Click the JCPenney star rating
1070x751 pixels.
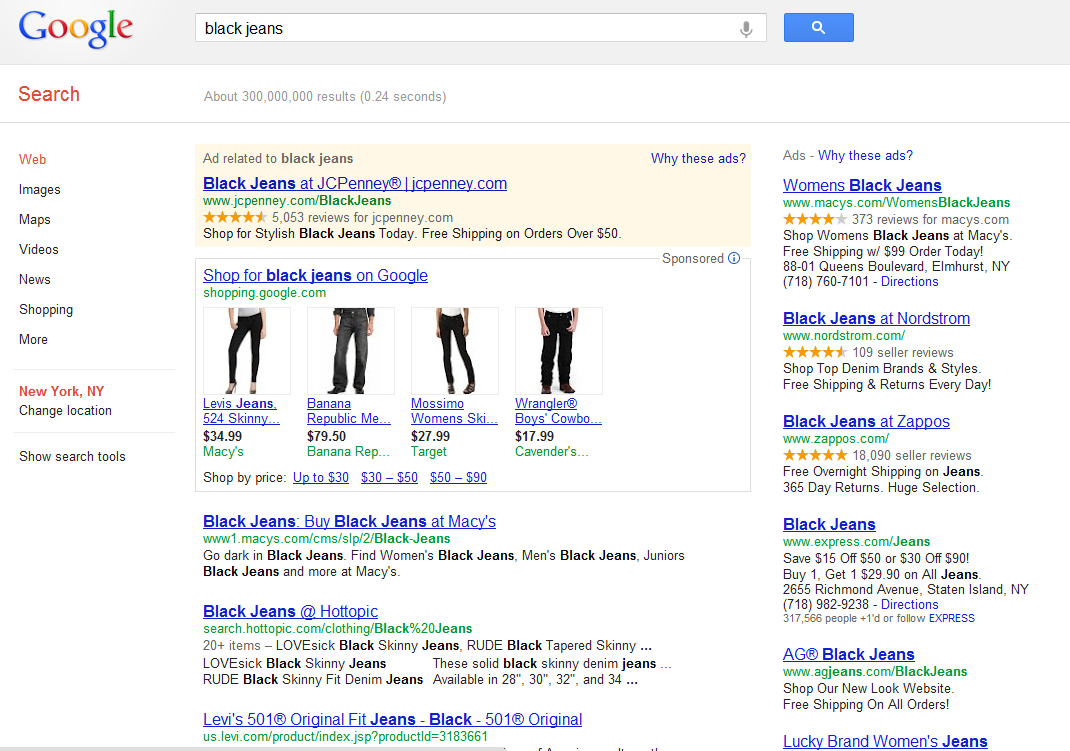[x=235, y=217]
